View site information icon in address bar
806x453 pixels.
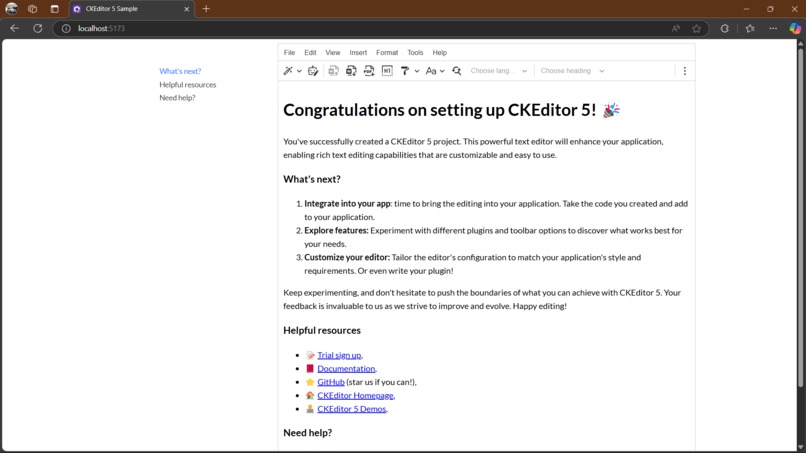click(66, 28)
